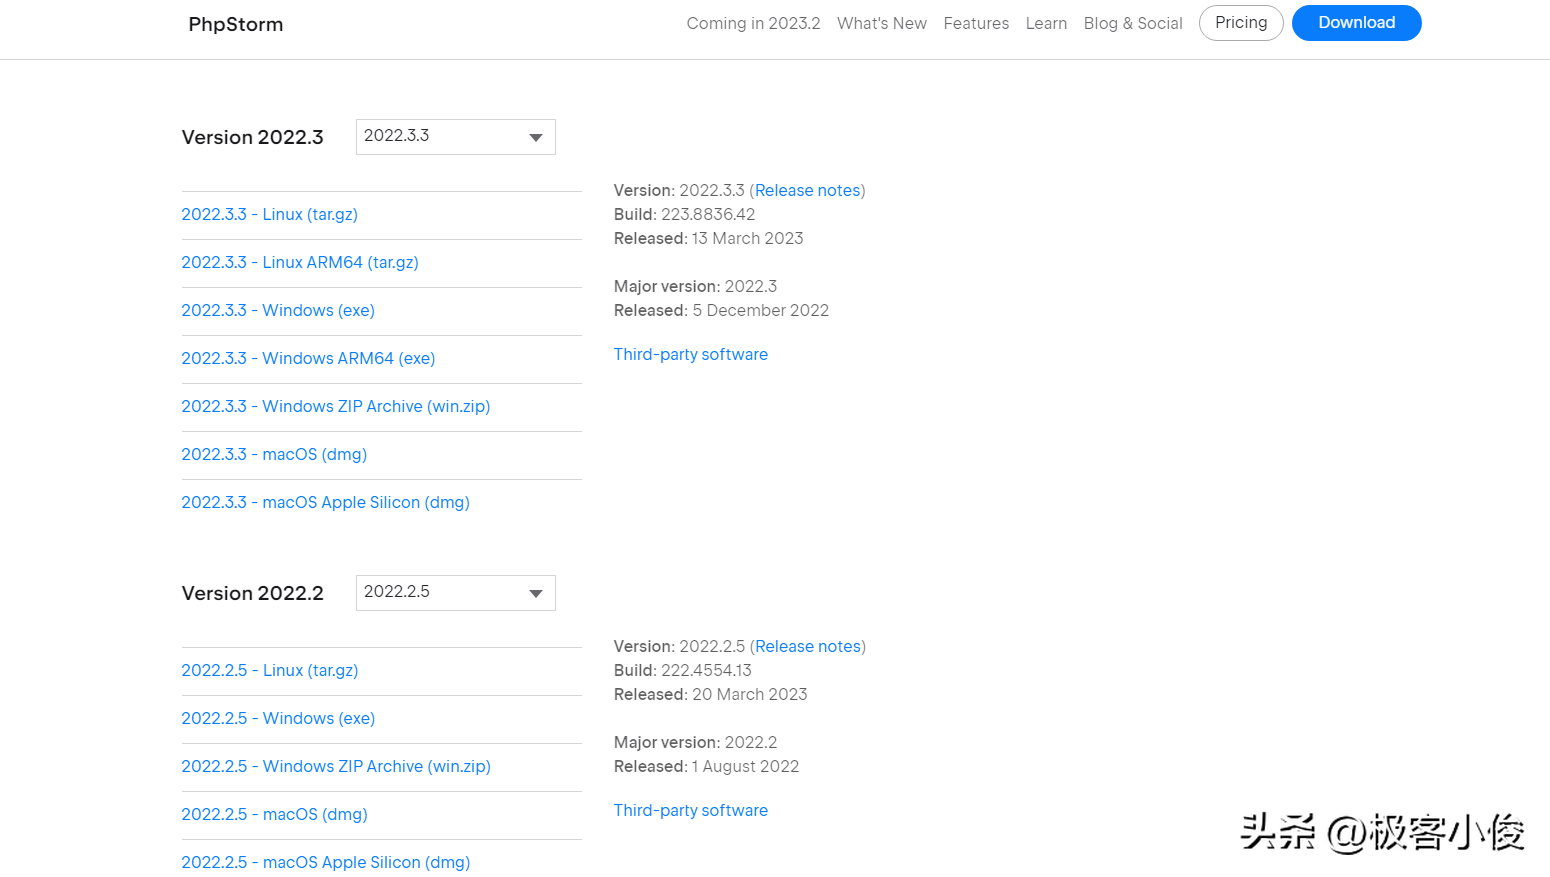Screen dimensions: 1550x877
Task: Download 2022.3.3 Linux tar.gz
Action: 269,214
